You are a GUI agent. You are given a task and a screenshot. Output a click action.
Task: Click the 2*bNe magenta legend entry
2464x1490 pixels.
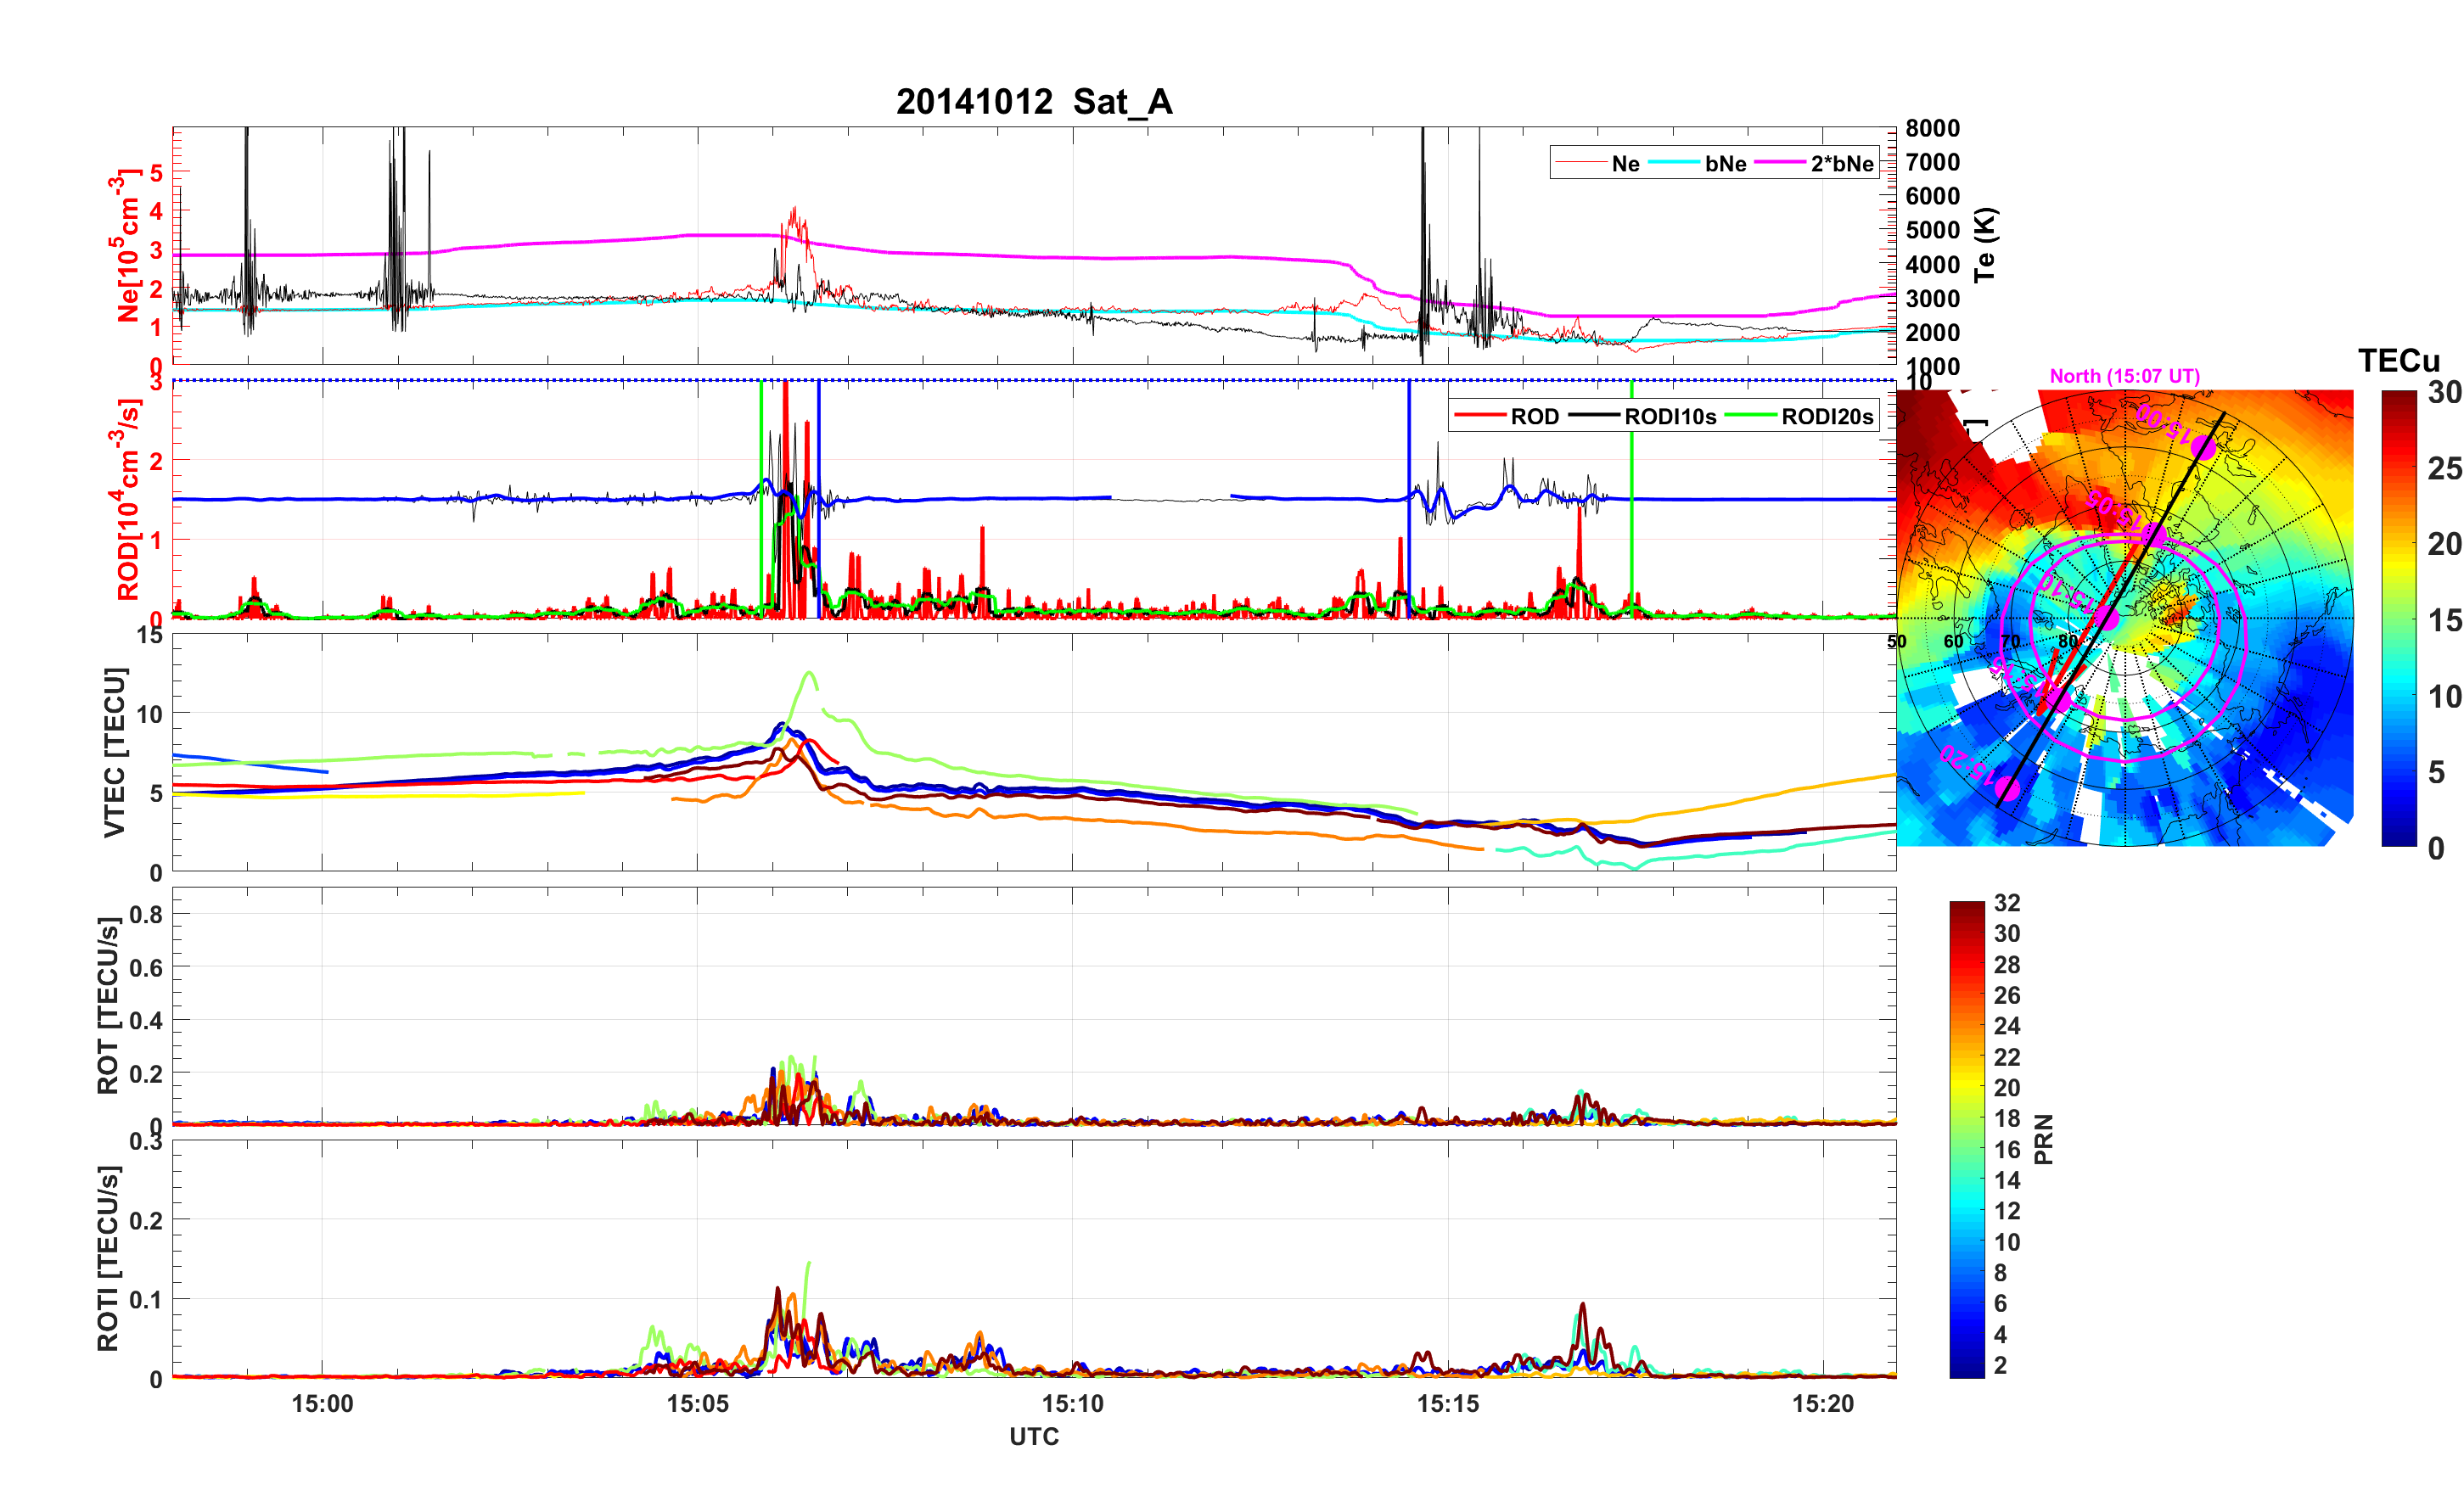[x=1841, y=164]
